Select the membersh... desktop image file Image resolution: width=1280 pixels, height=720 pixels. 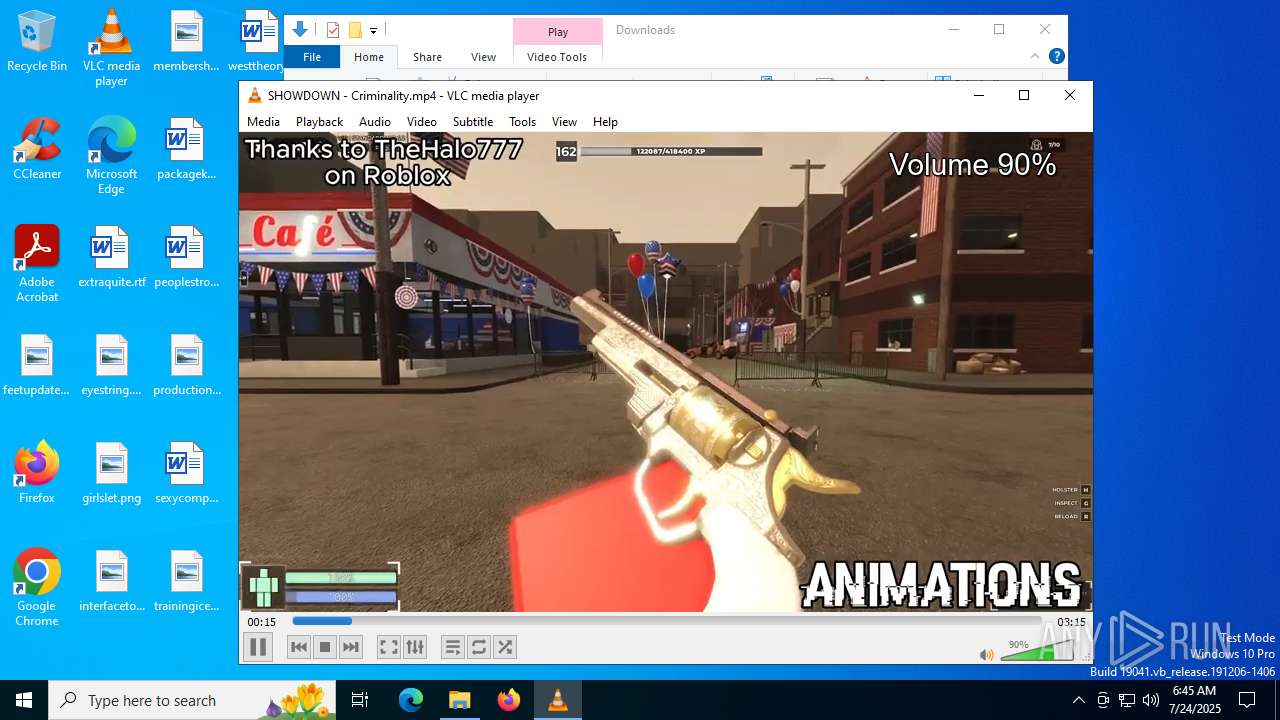(186, 41)
